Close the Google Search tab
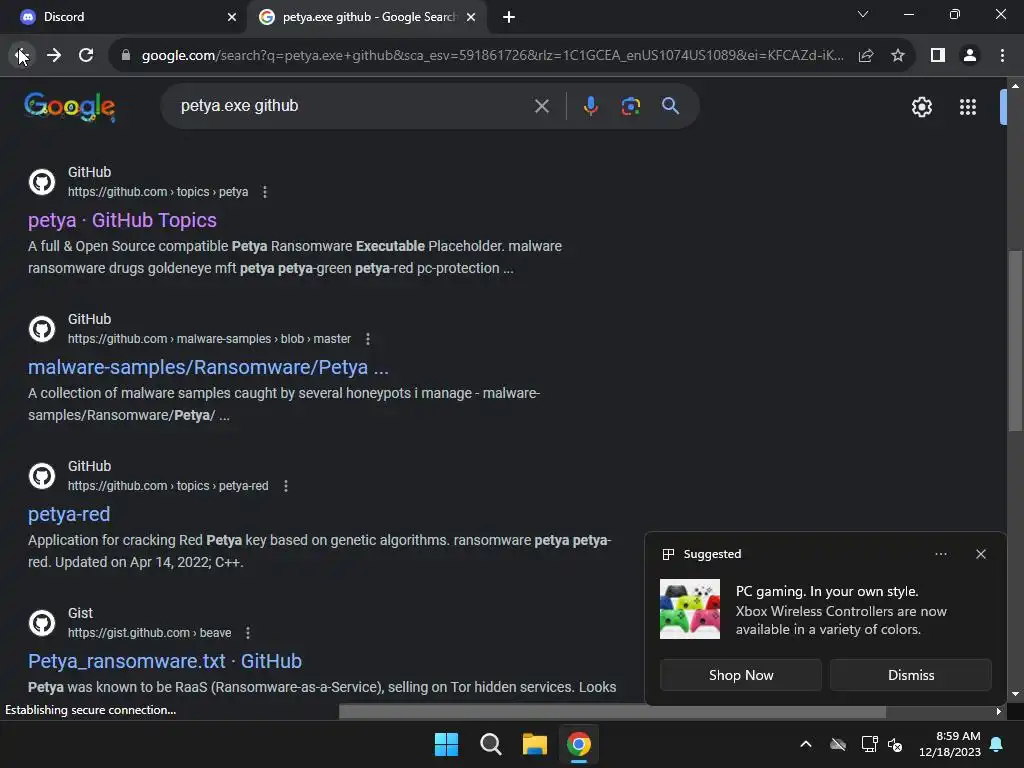 (471, 17)
